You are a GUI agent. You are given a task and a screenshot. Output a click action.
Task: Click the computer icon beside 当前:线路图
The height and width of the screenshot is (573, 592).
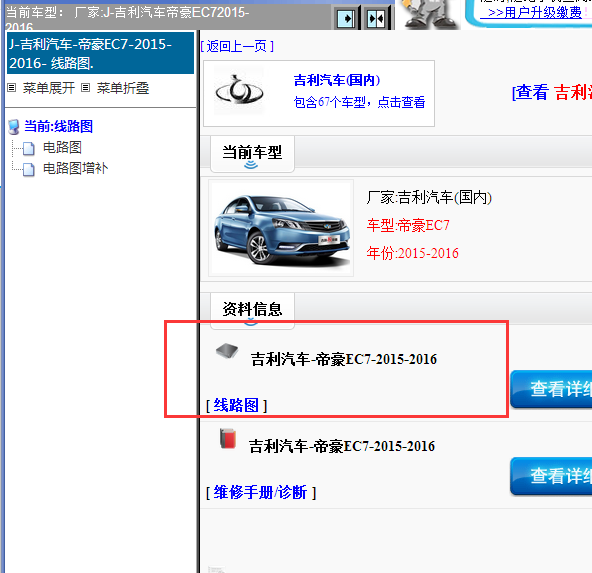[x=14, y=127]
